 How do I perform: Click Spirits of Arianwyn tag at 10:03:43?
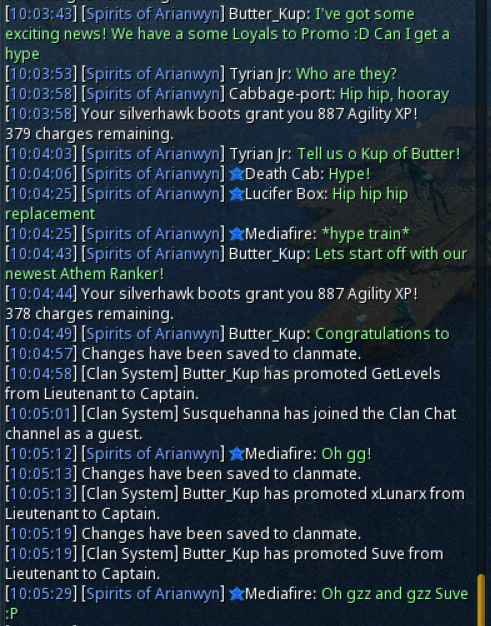[x=153, y=14]
